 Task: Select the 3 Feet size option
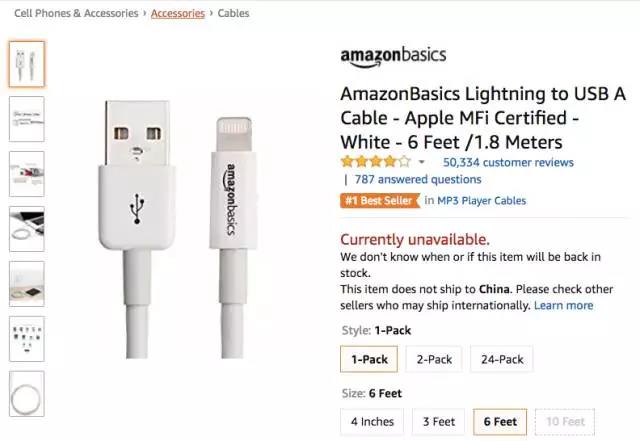click(x=438, y=421)
